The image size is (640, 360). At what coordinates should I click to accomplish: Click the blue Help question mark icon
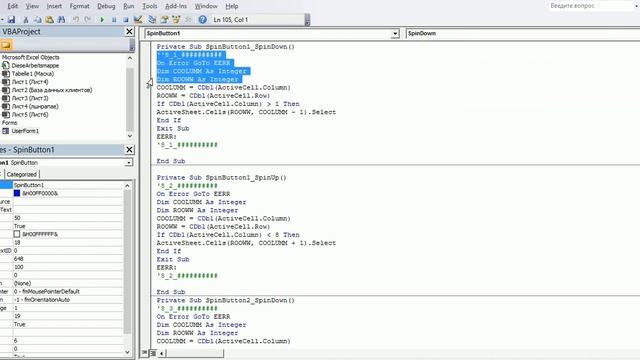[x=202, y=20]
